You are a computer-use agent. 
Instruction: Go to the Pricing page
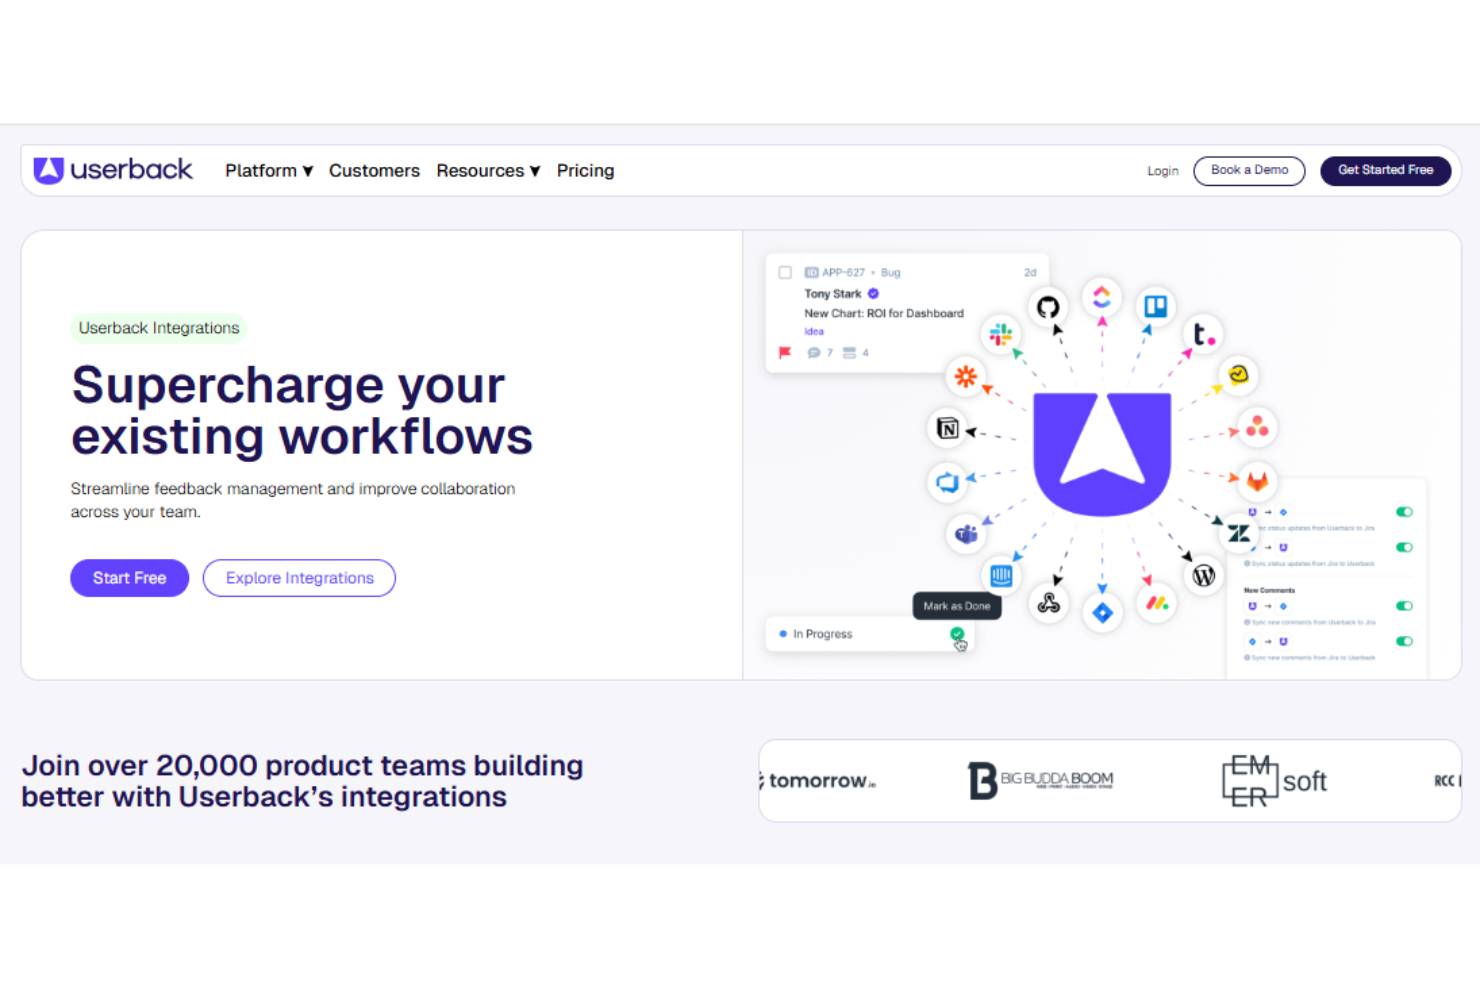[585, 171]
